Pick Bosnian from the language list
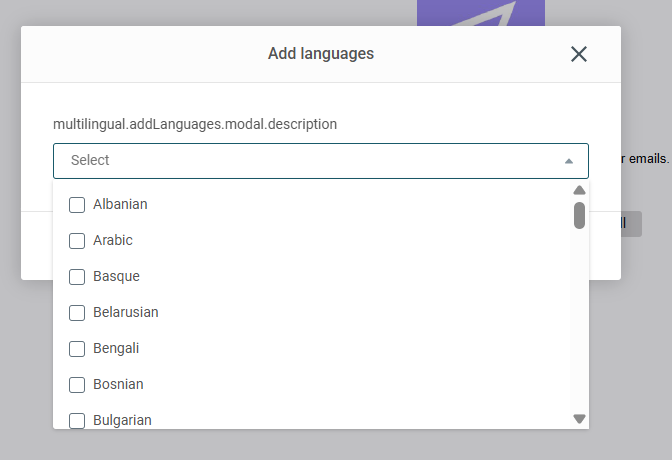This screenshot has width=672, height=460. coord(118,384)
